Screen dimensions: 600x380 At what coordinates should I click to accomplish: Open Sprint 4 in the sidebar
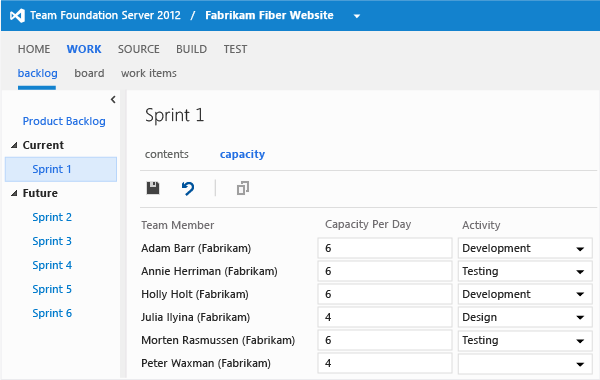click(52, 265)
